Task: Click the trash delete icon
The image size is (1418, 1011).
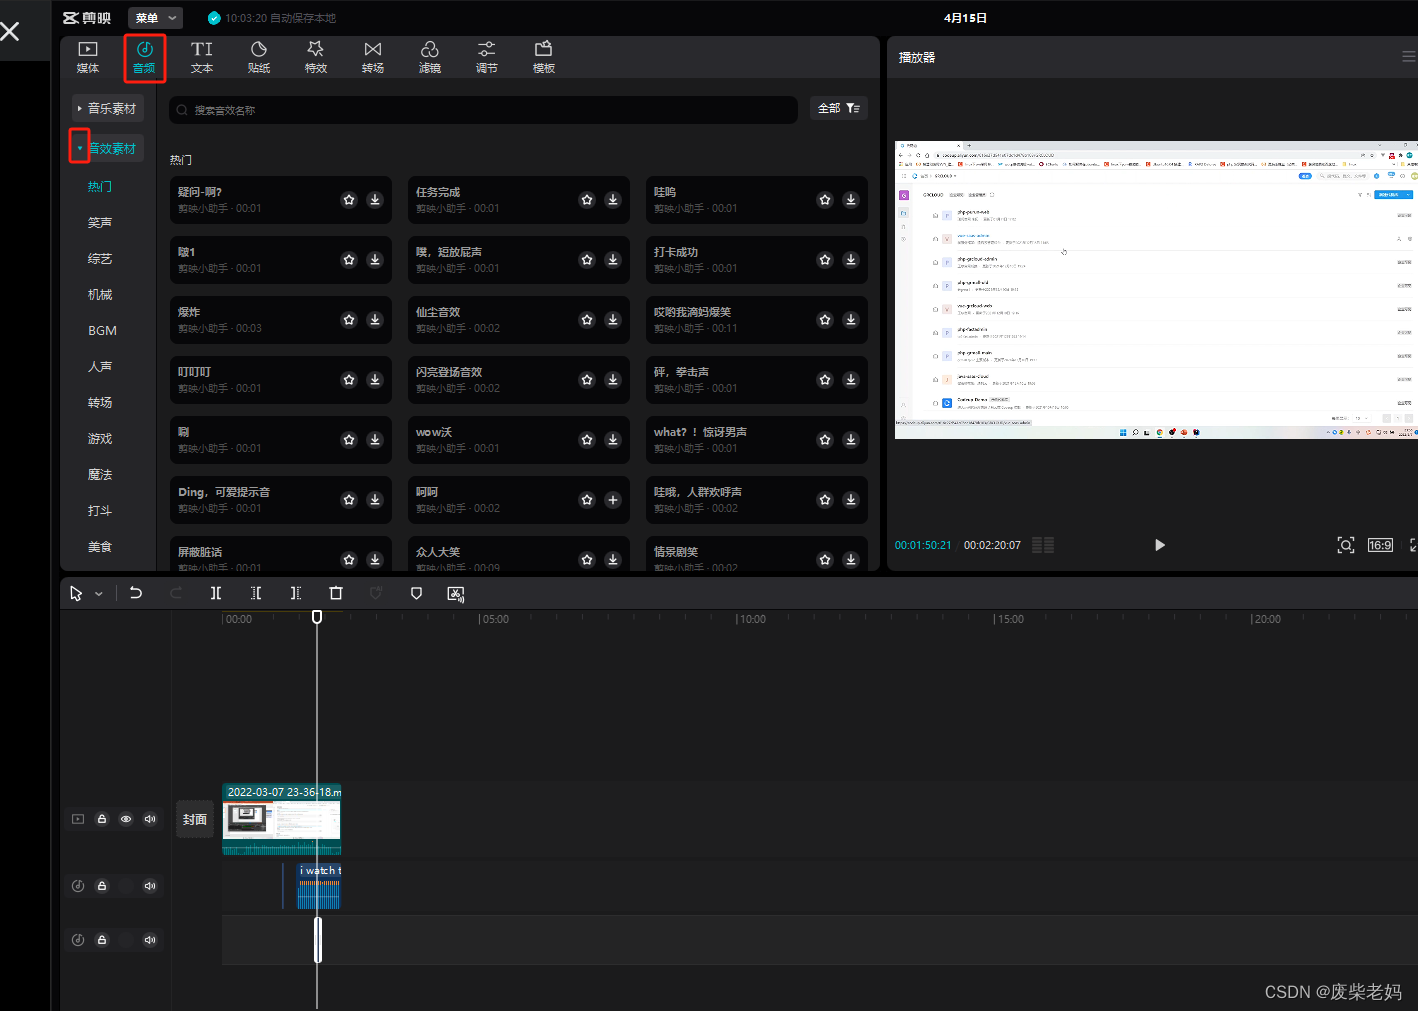Action: tap(336, 593)
